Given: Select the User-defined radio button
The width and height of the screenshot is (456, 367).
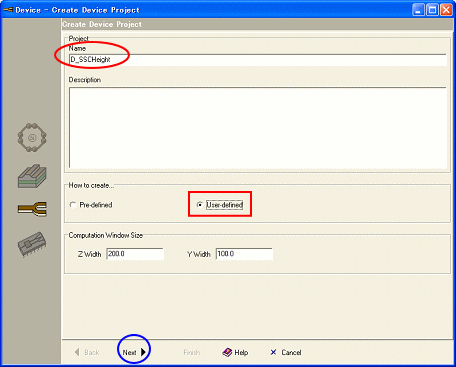Looking at the screenshot, I should coord(200,205).
